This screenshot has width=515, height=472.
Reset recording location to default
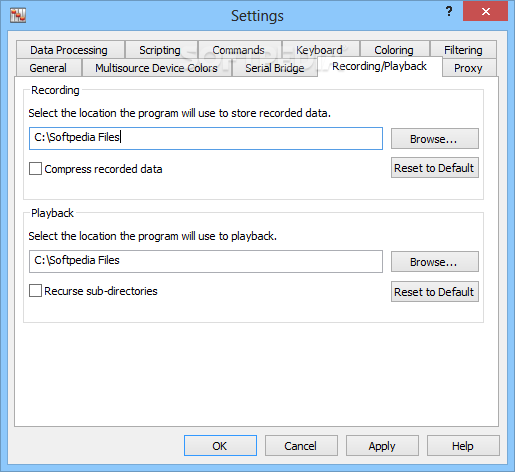(435, 168)
